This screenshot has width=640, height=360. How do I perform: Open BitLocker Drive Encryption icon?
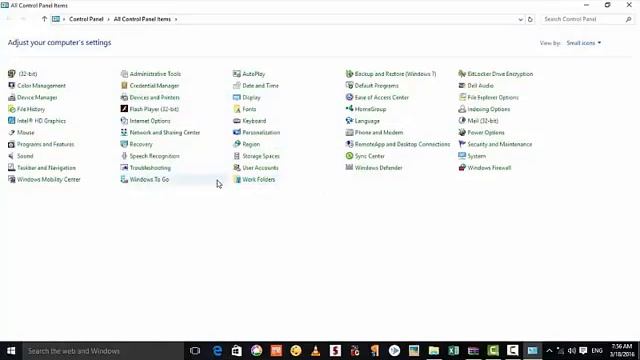point(462,74)
